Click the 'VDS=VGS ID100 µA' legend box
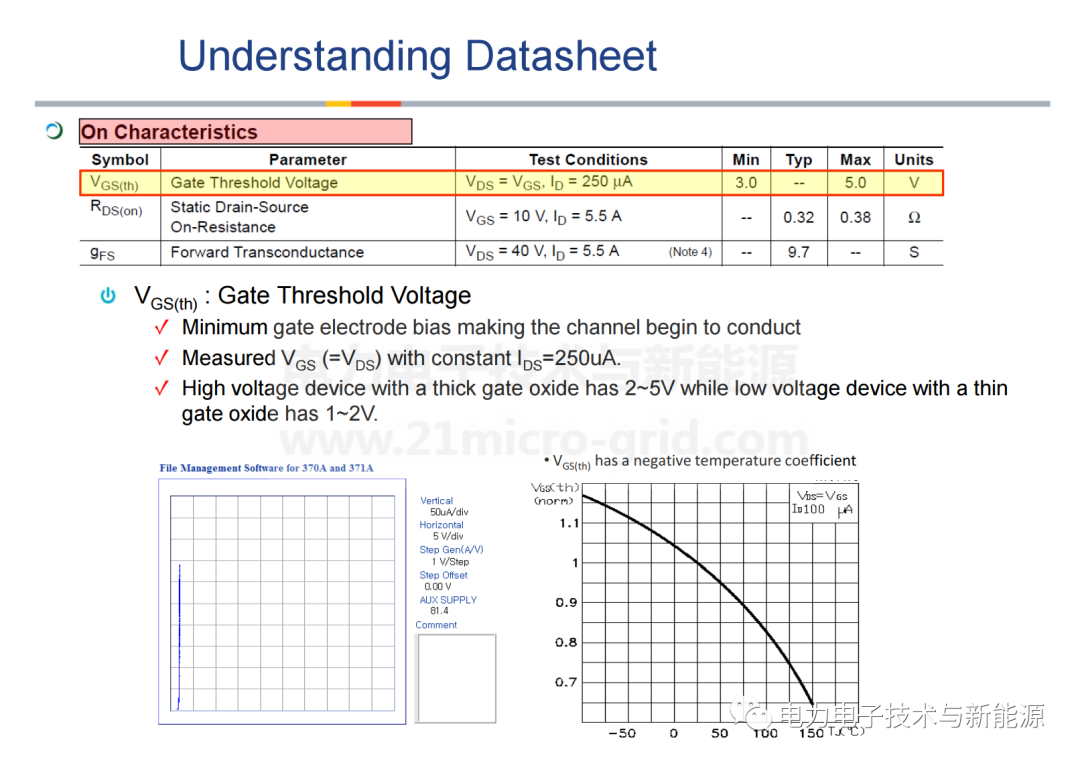 click(823, 503)
